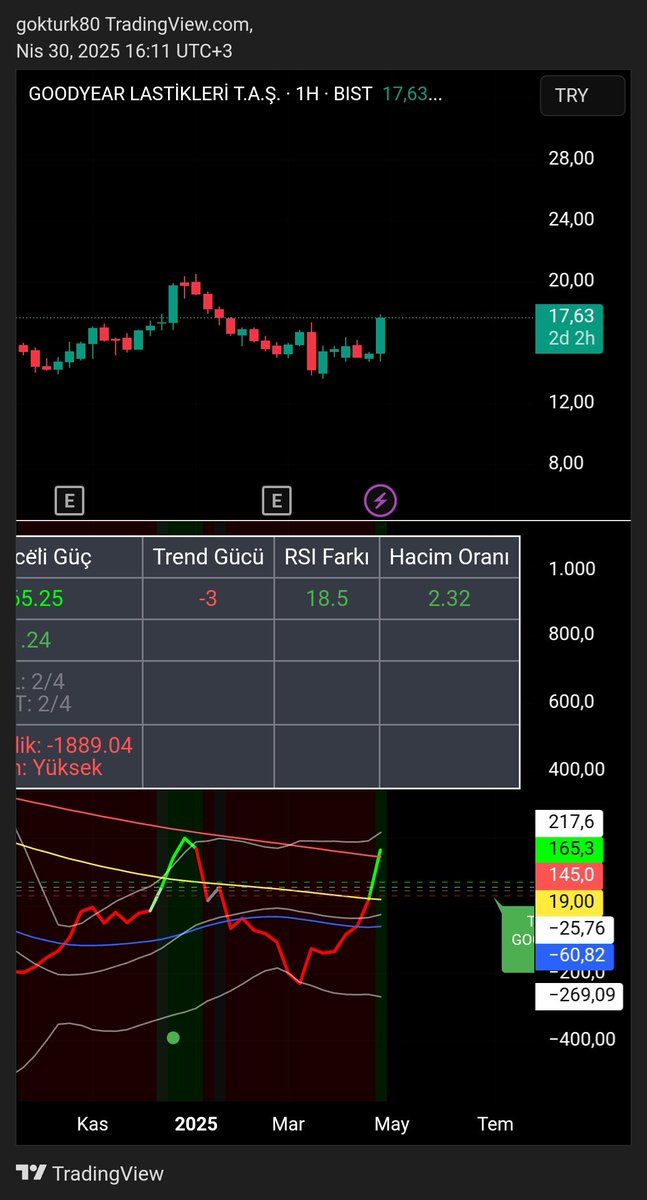Click the BIST exchange name in the title
This screenshot has height=1200, width=647.
(354, 94)
